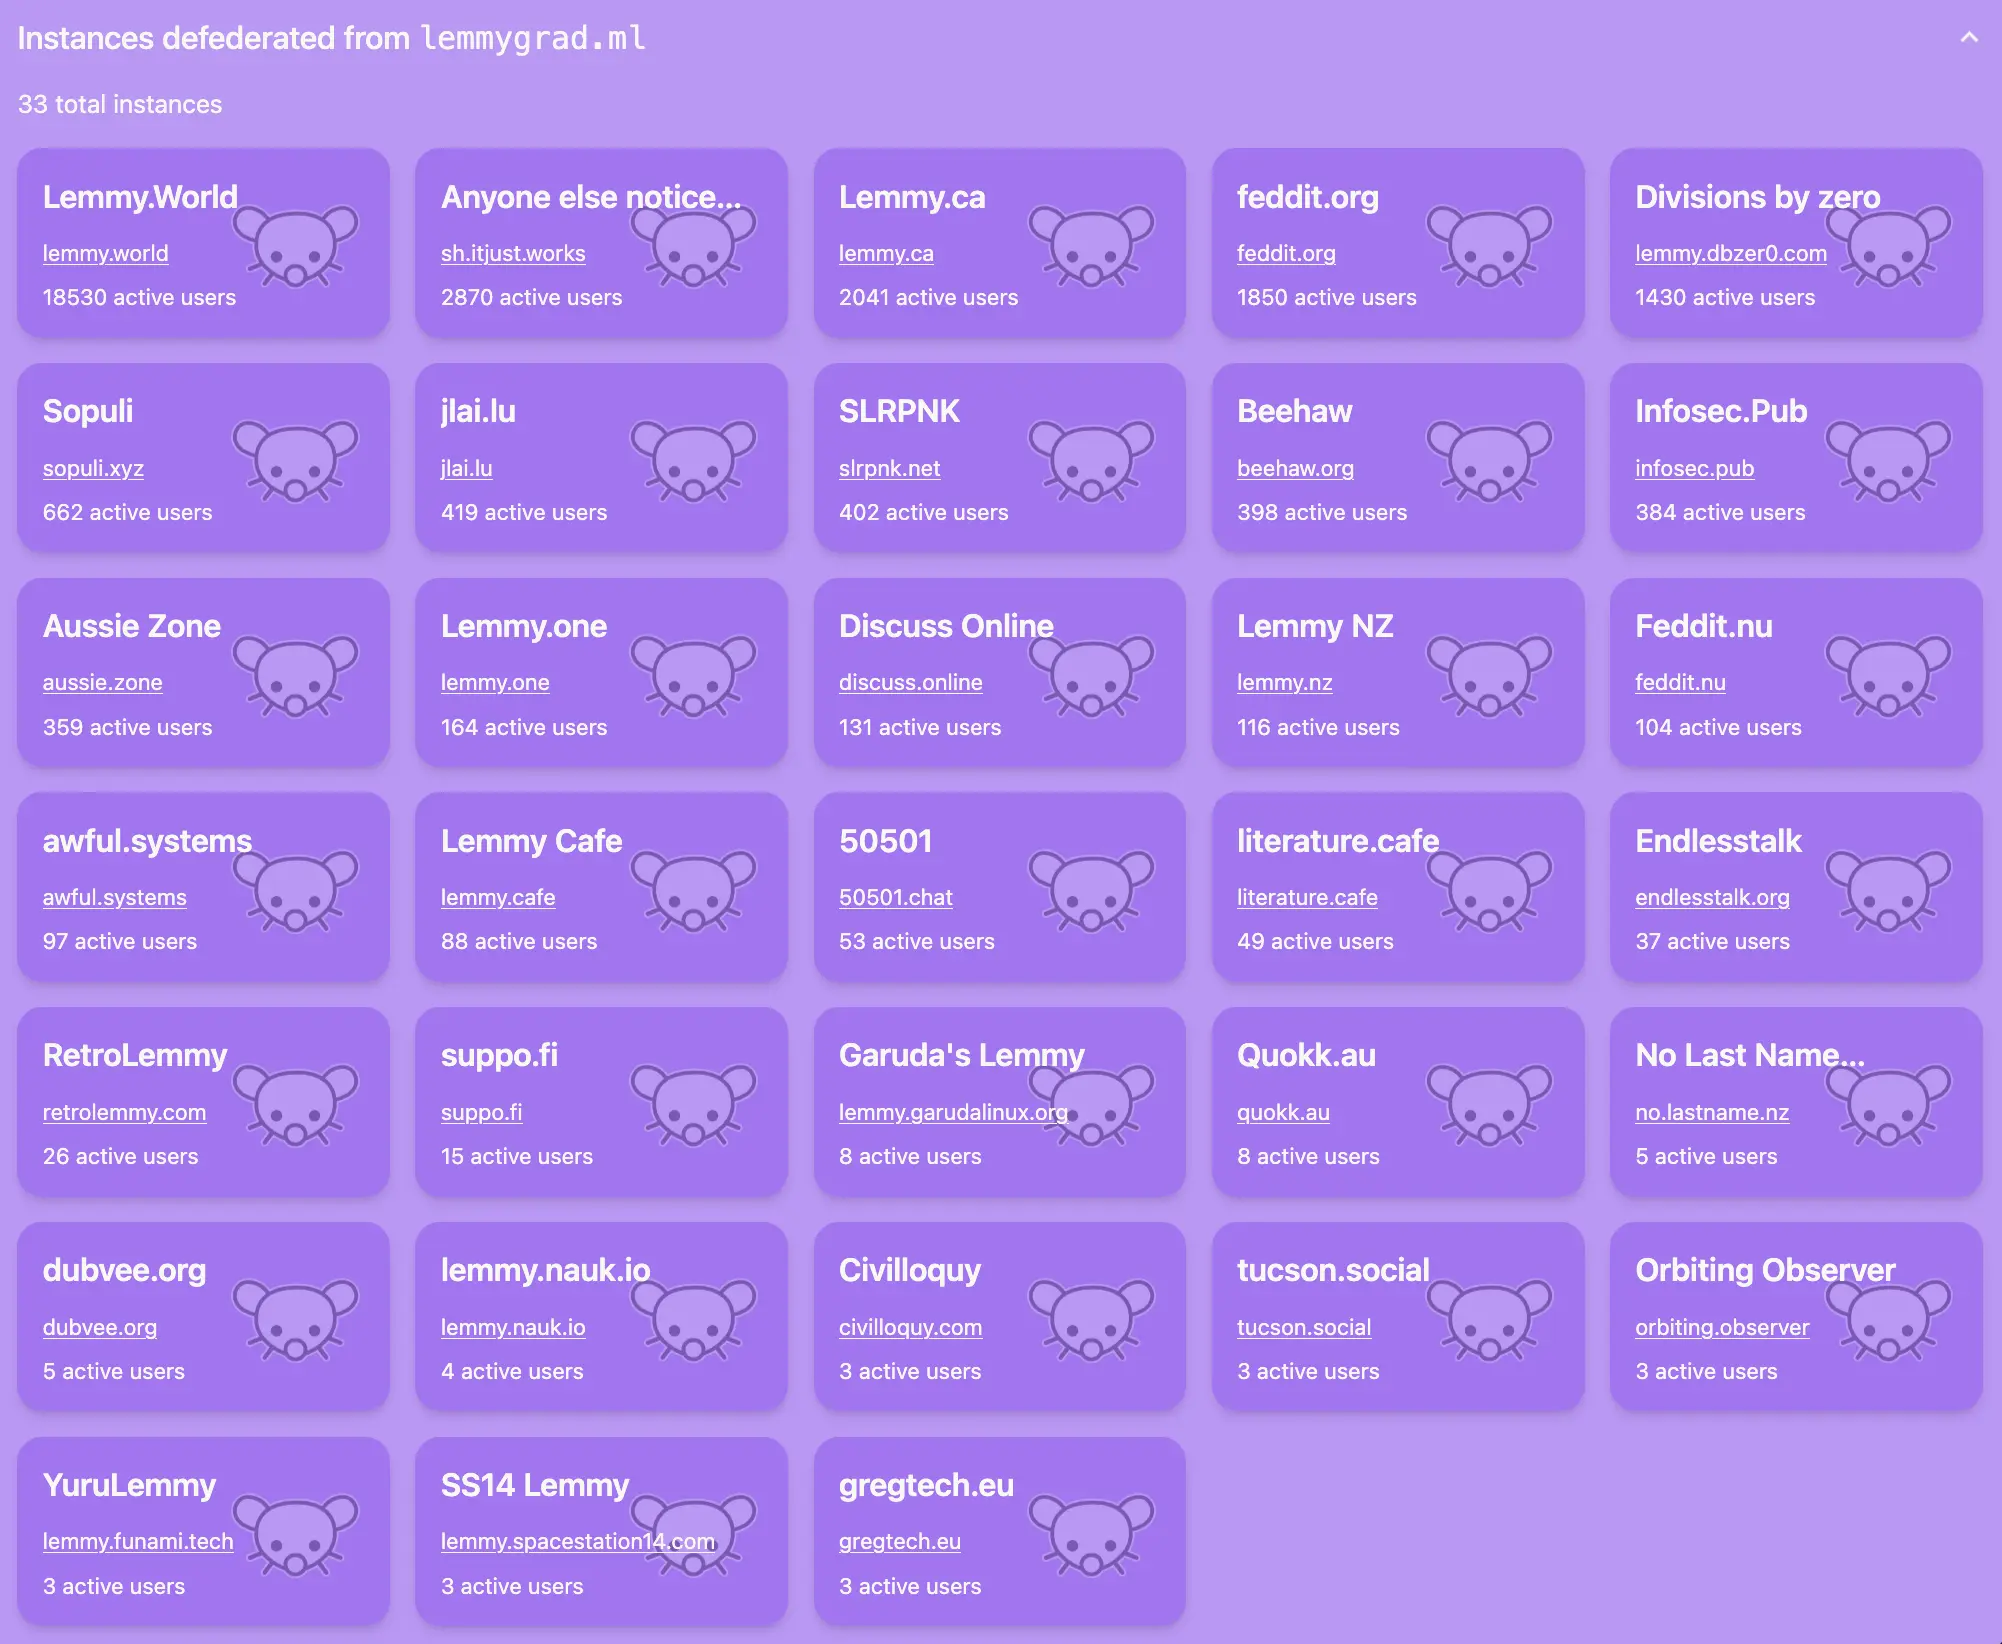Image resolution: width=2002 pixels, height=1644 pixels.
Task: Click the 'Anyone else notice...' card title
Action: pos(591,197)
